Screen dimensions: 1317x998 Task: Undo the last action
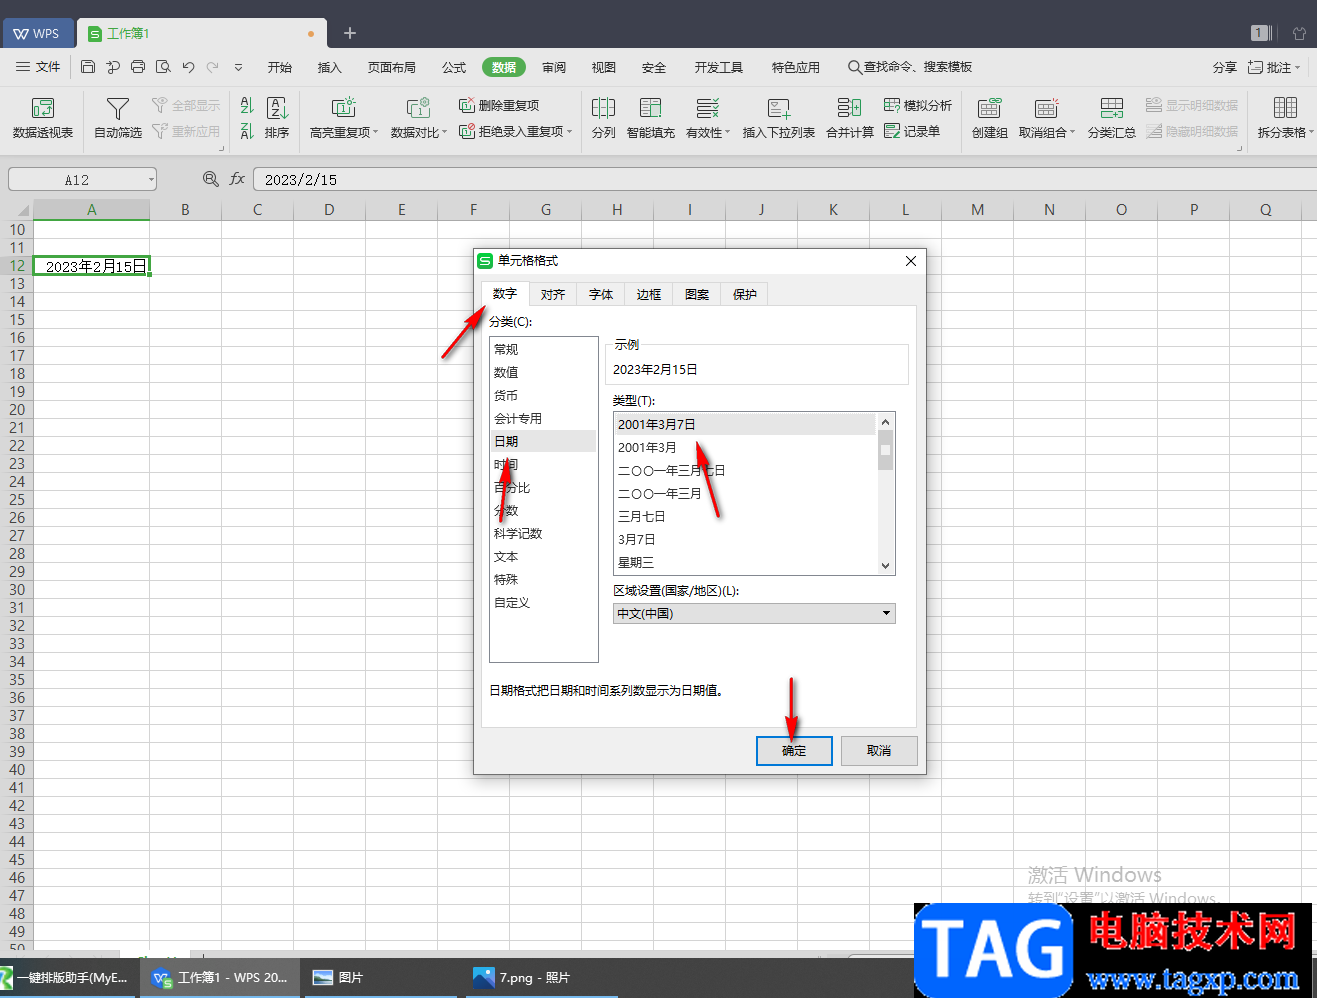click(188, 67)
